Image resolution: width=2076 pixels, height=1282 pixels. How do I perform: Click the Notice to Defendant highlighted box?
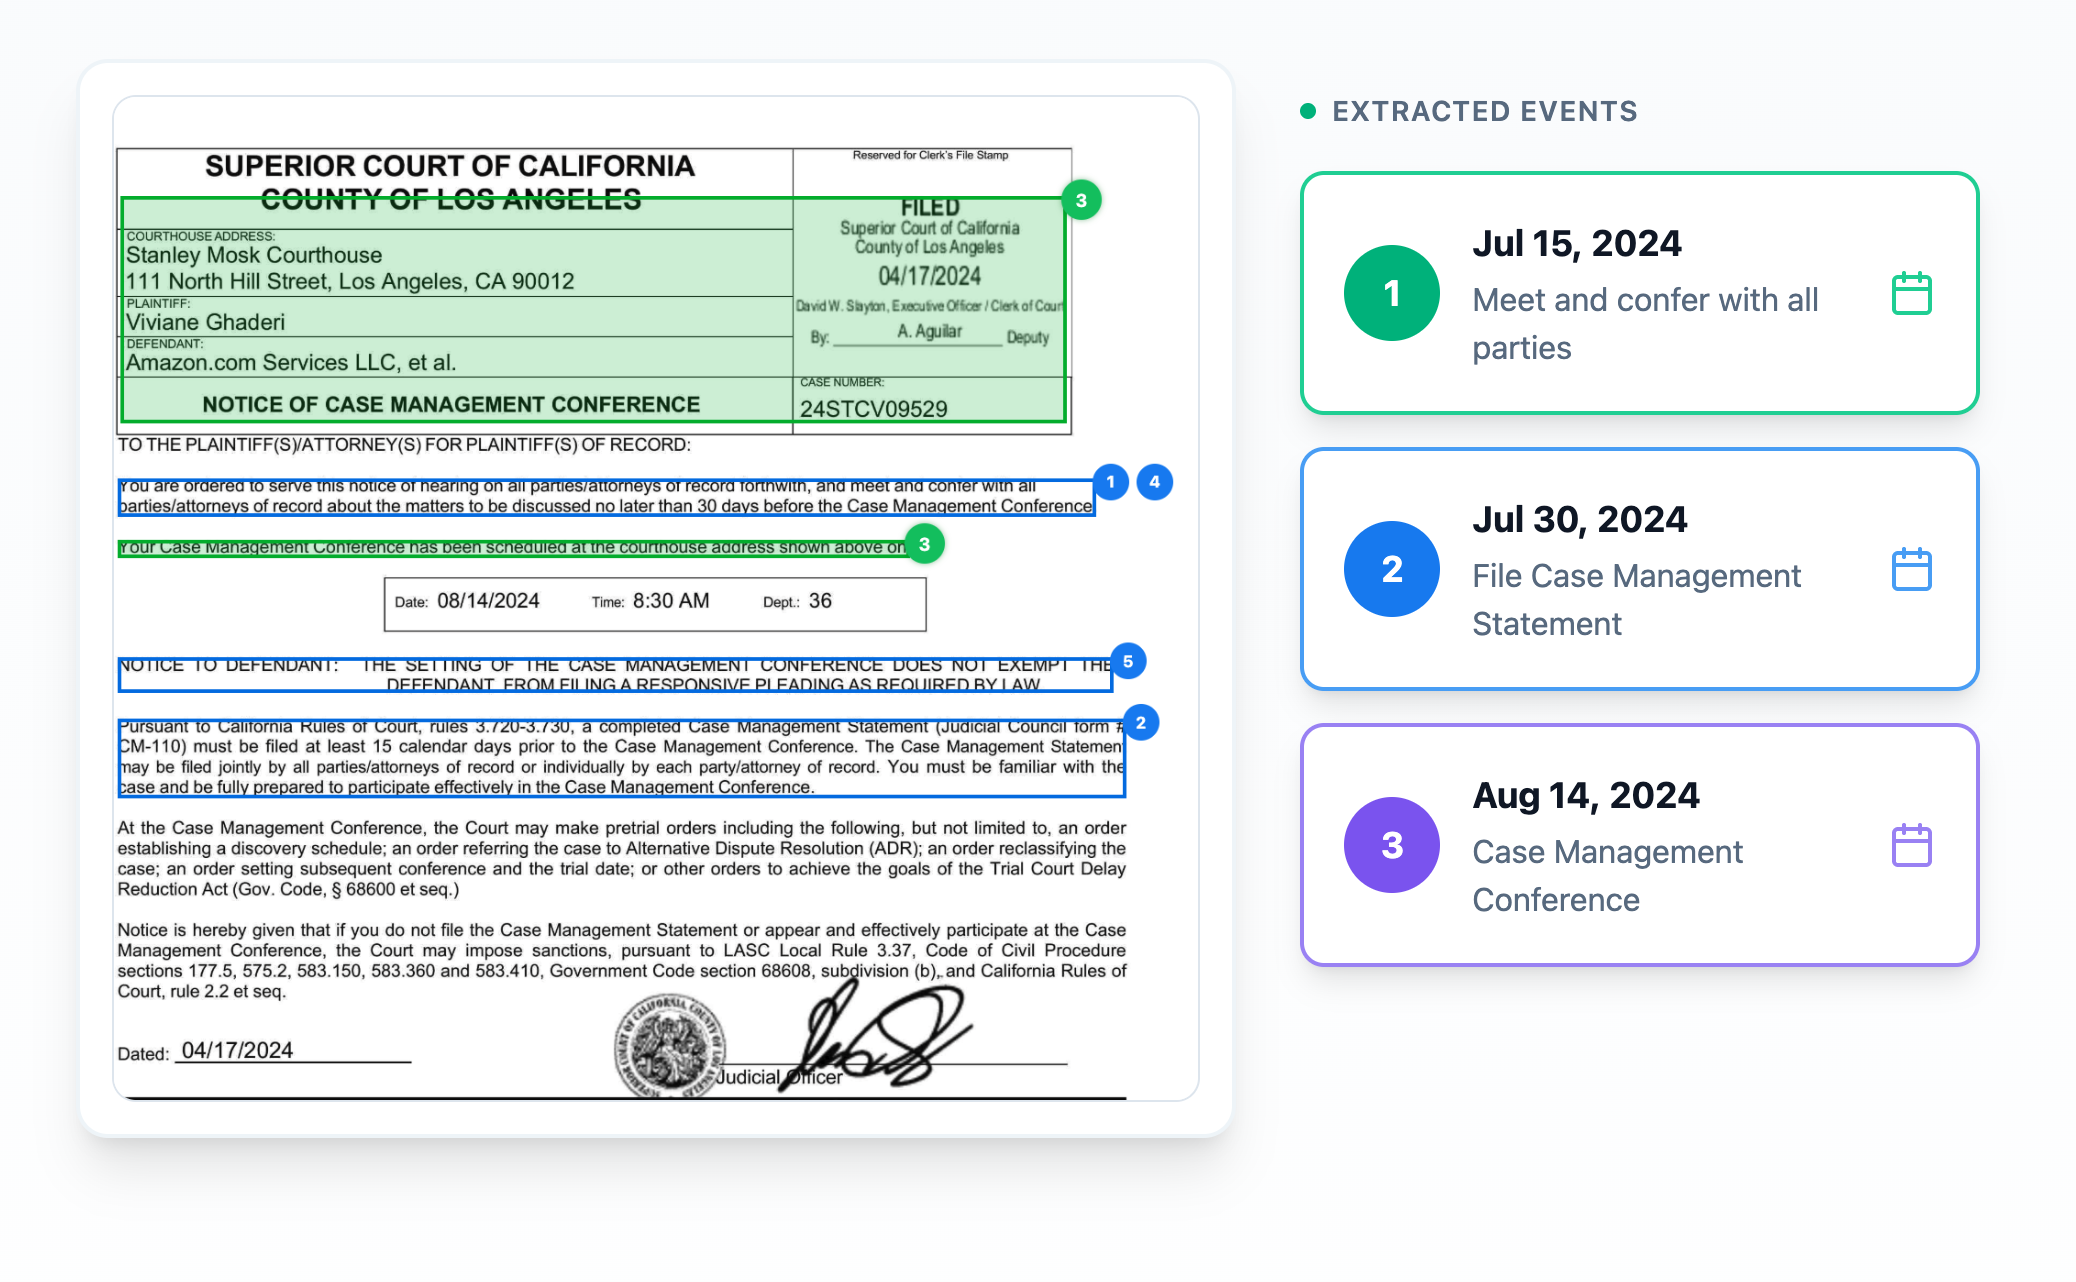point(614,675)
